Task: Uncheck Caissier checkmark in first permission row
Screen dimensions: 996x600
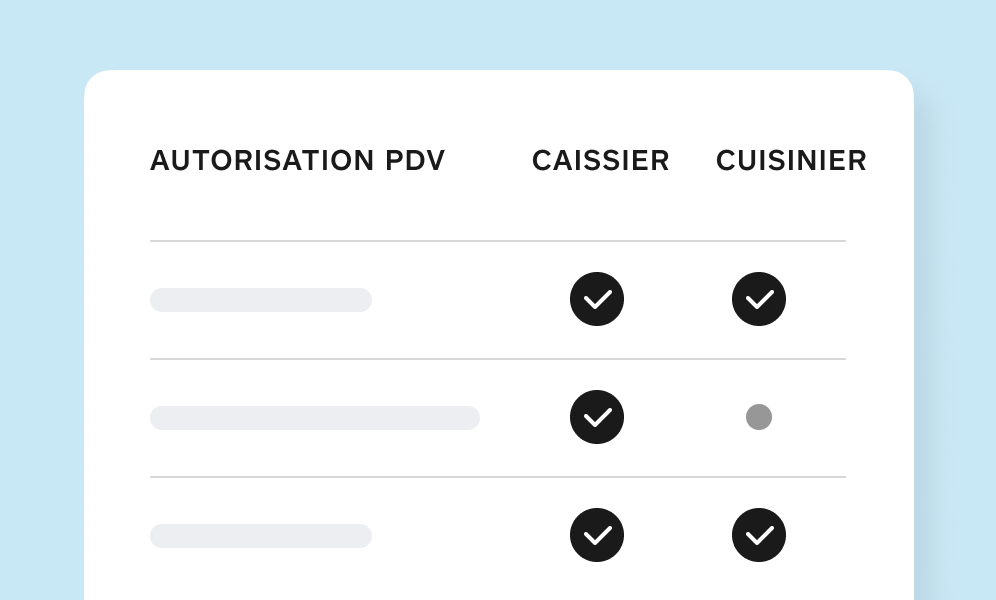Action: (597, 299)
